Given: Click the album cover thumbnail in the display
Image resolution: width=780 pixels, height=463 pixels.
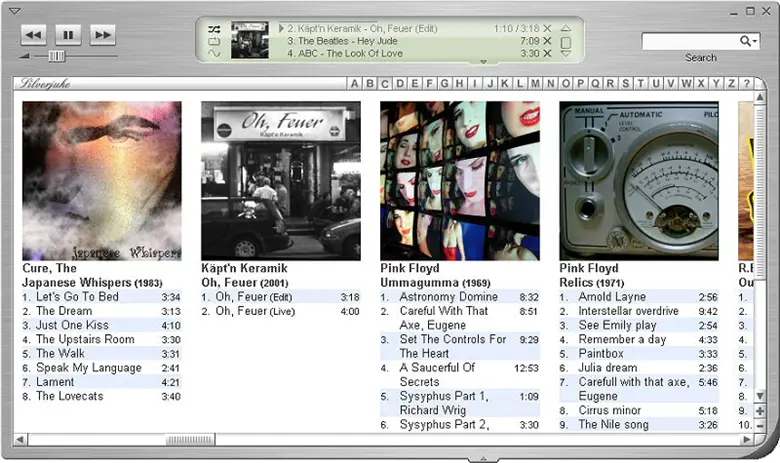Looking at the screenshot, I should pyautogui.click(x=250, y=40).
